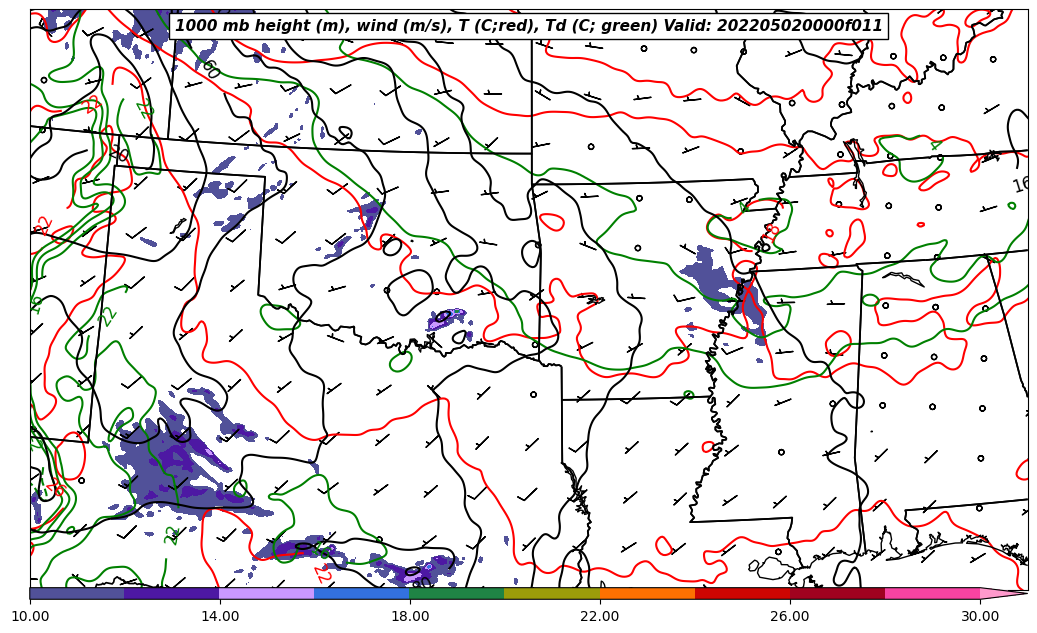
Task: Click the 22.00 colorbar tick label
Action: click(x=600, y=616)
